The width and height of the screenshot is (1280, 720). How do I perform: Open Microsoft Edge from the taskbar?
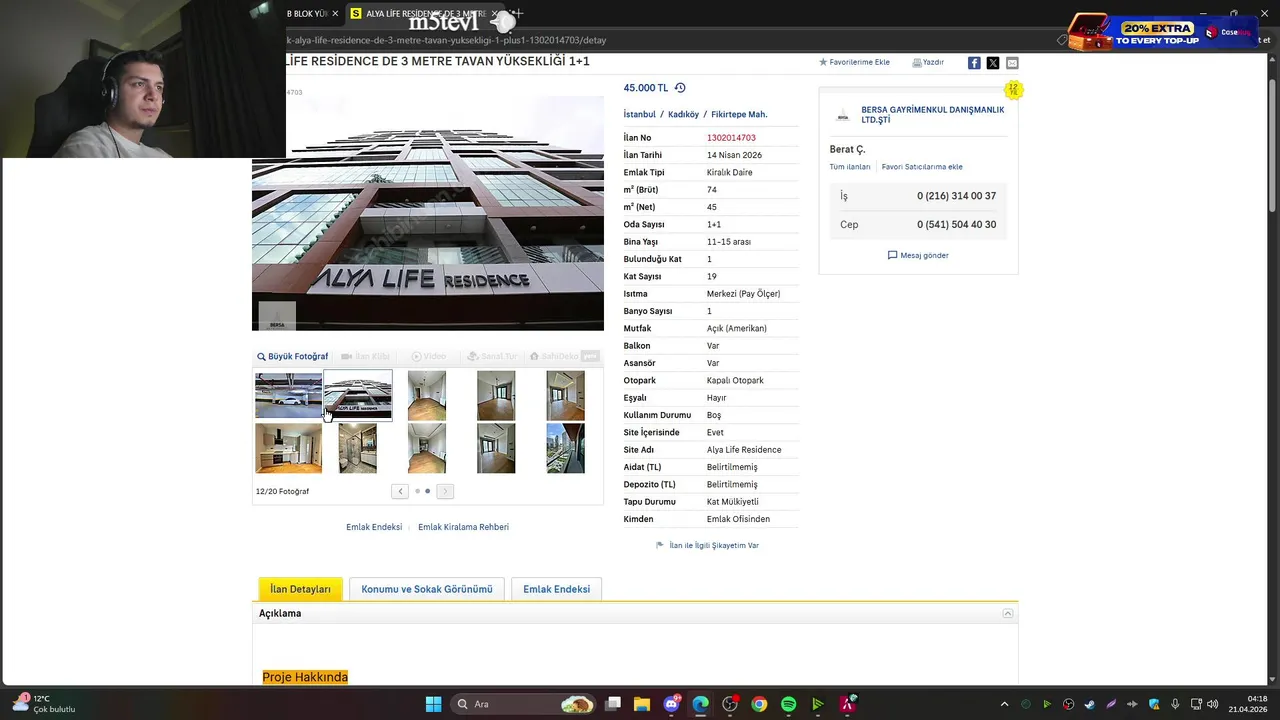[700, 704]
